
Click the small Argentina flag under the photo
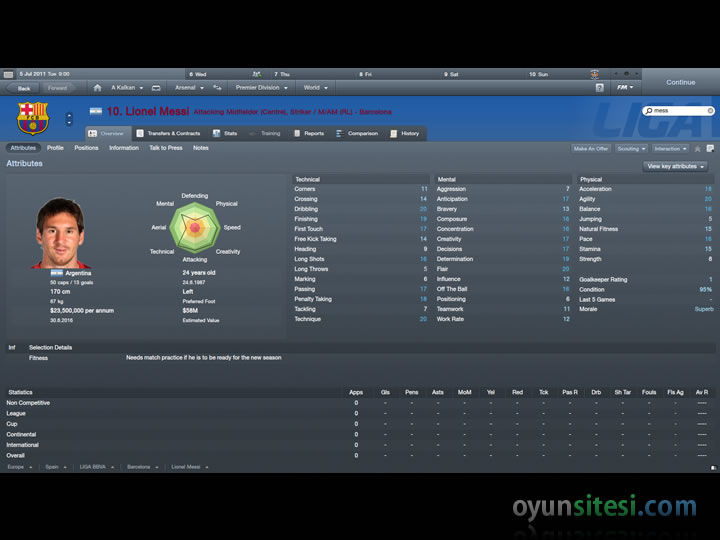click(56, 273)
